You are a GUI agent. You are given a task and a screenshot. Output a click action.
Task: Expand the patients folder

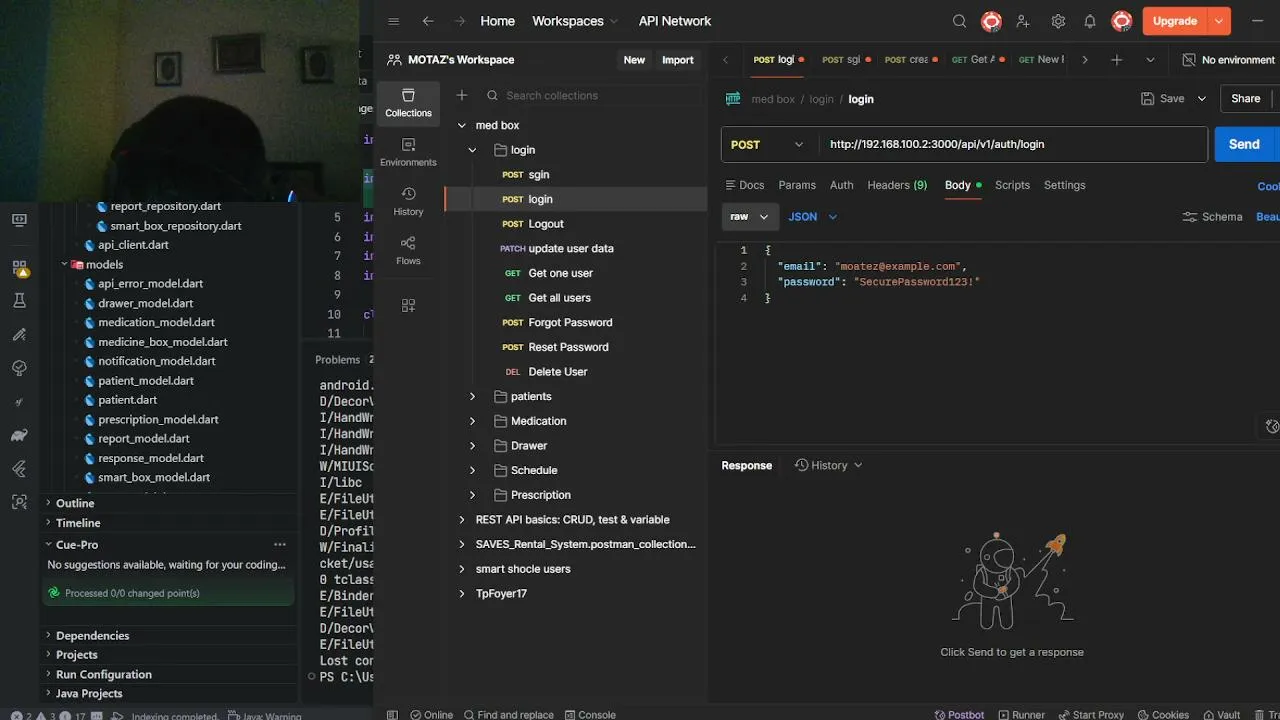473,397
